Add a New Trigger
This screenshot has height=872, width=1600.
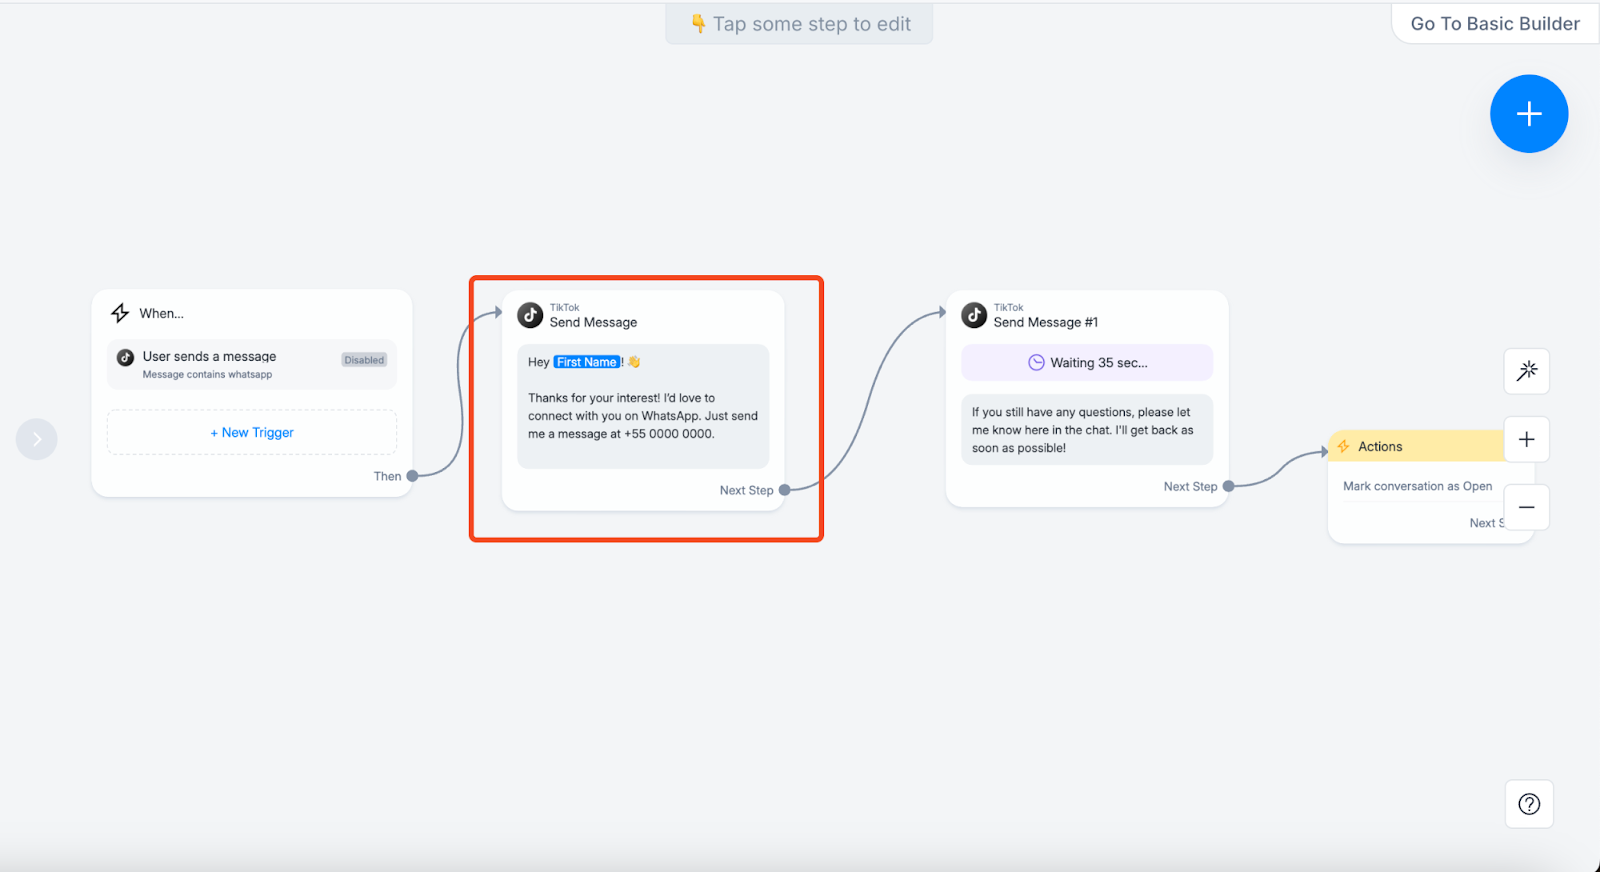252,432
